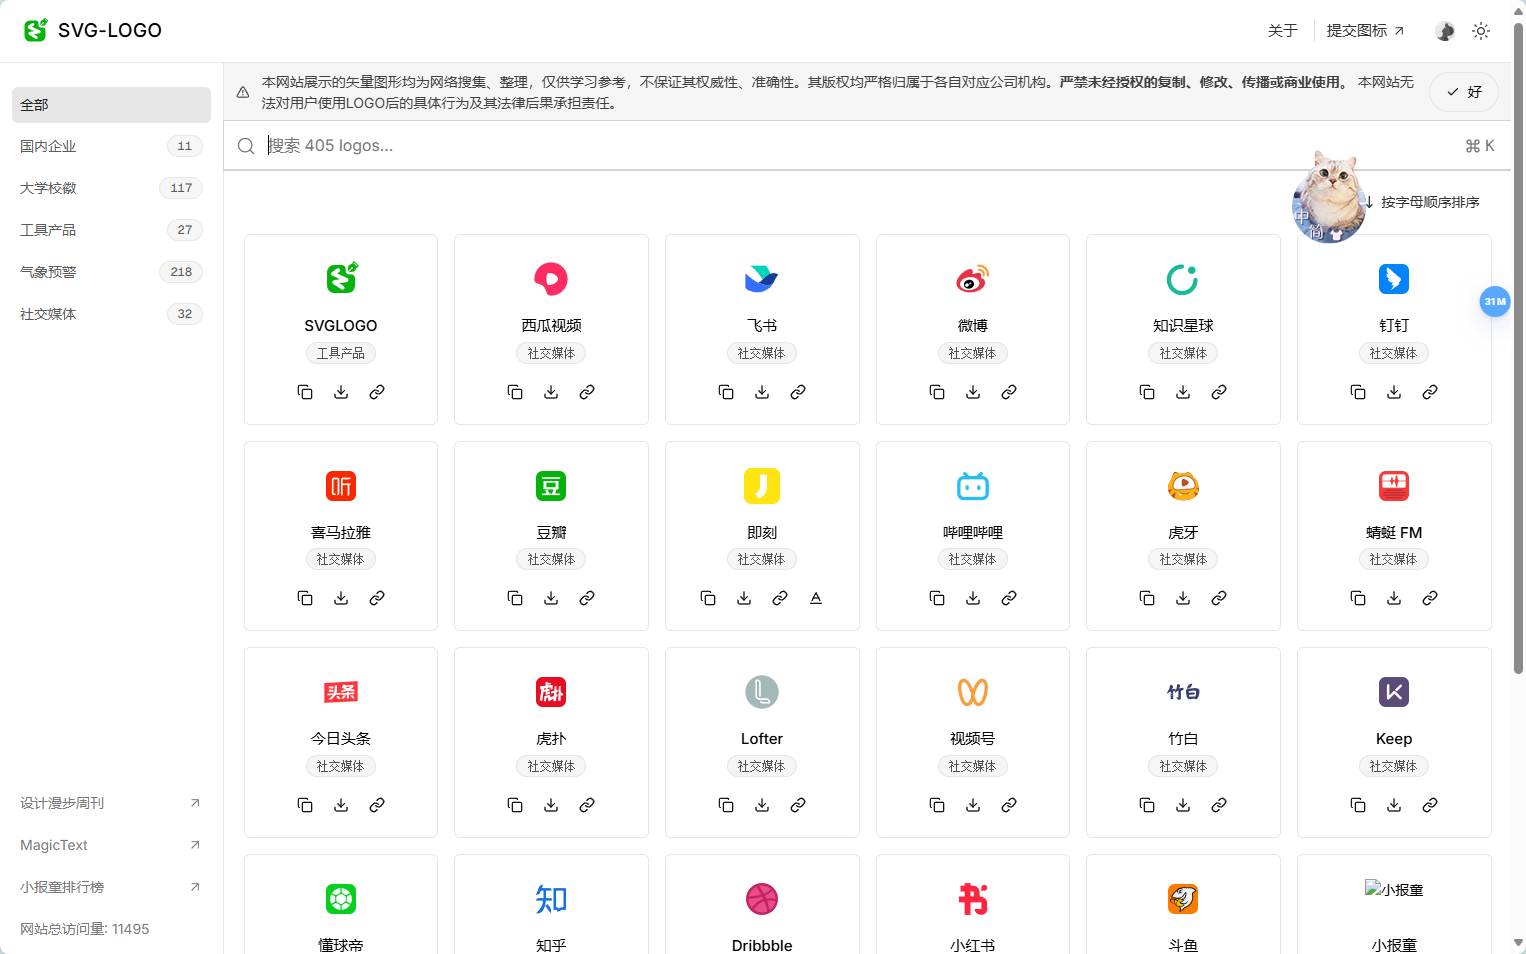This screenshot has width=1526, height=954.
Task: Open the 关于 page
Action: pos(1282,31)
